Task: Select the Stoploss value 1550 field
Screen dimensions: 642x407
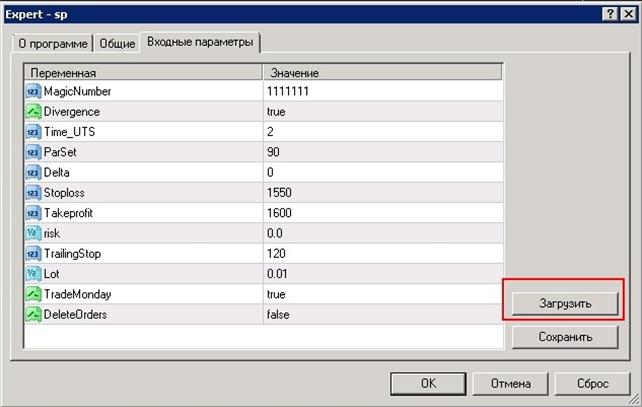Action: point(382,193)
